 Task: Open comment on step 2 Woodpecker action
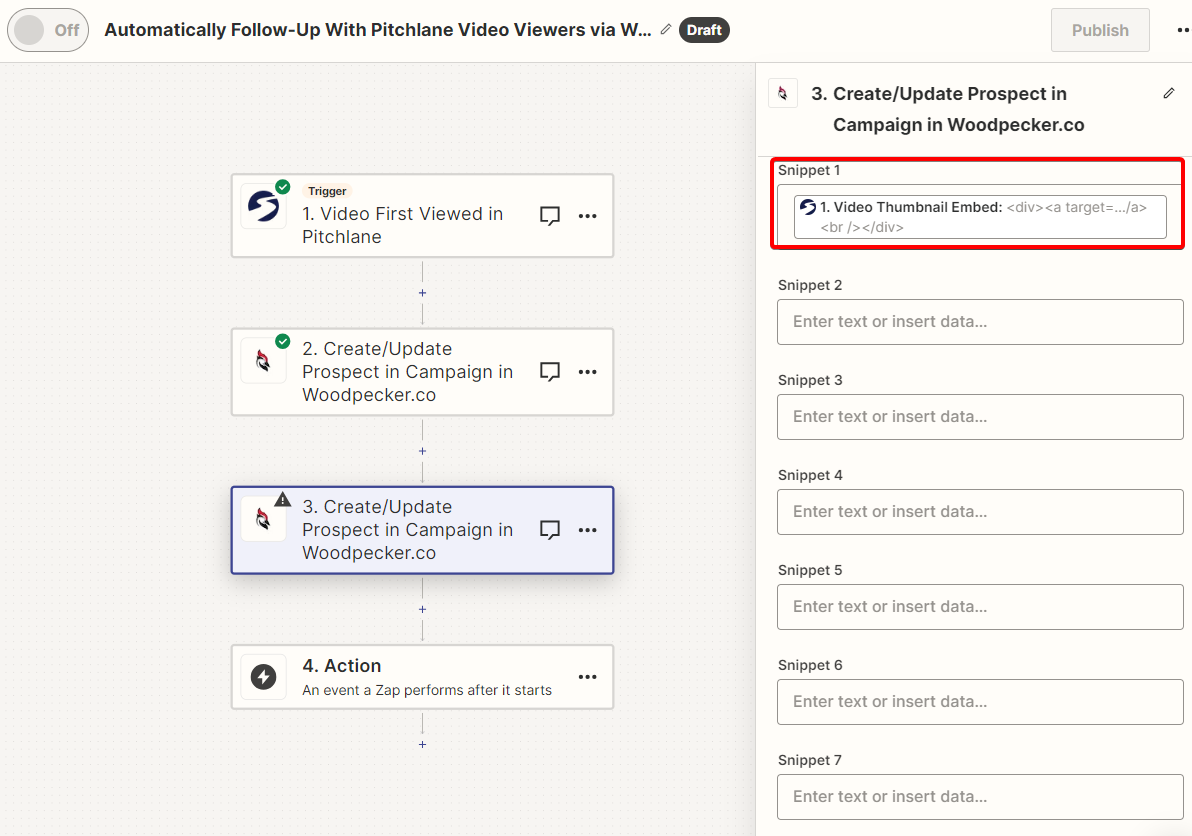(x=550, y=372)
